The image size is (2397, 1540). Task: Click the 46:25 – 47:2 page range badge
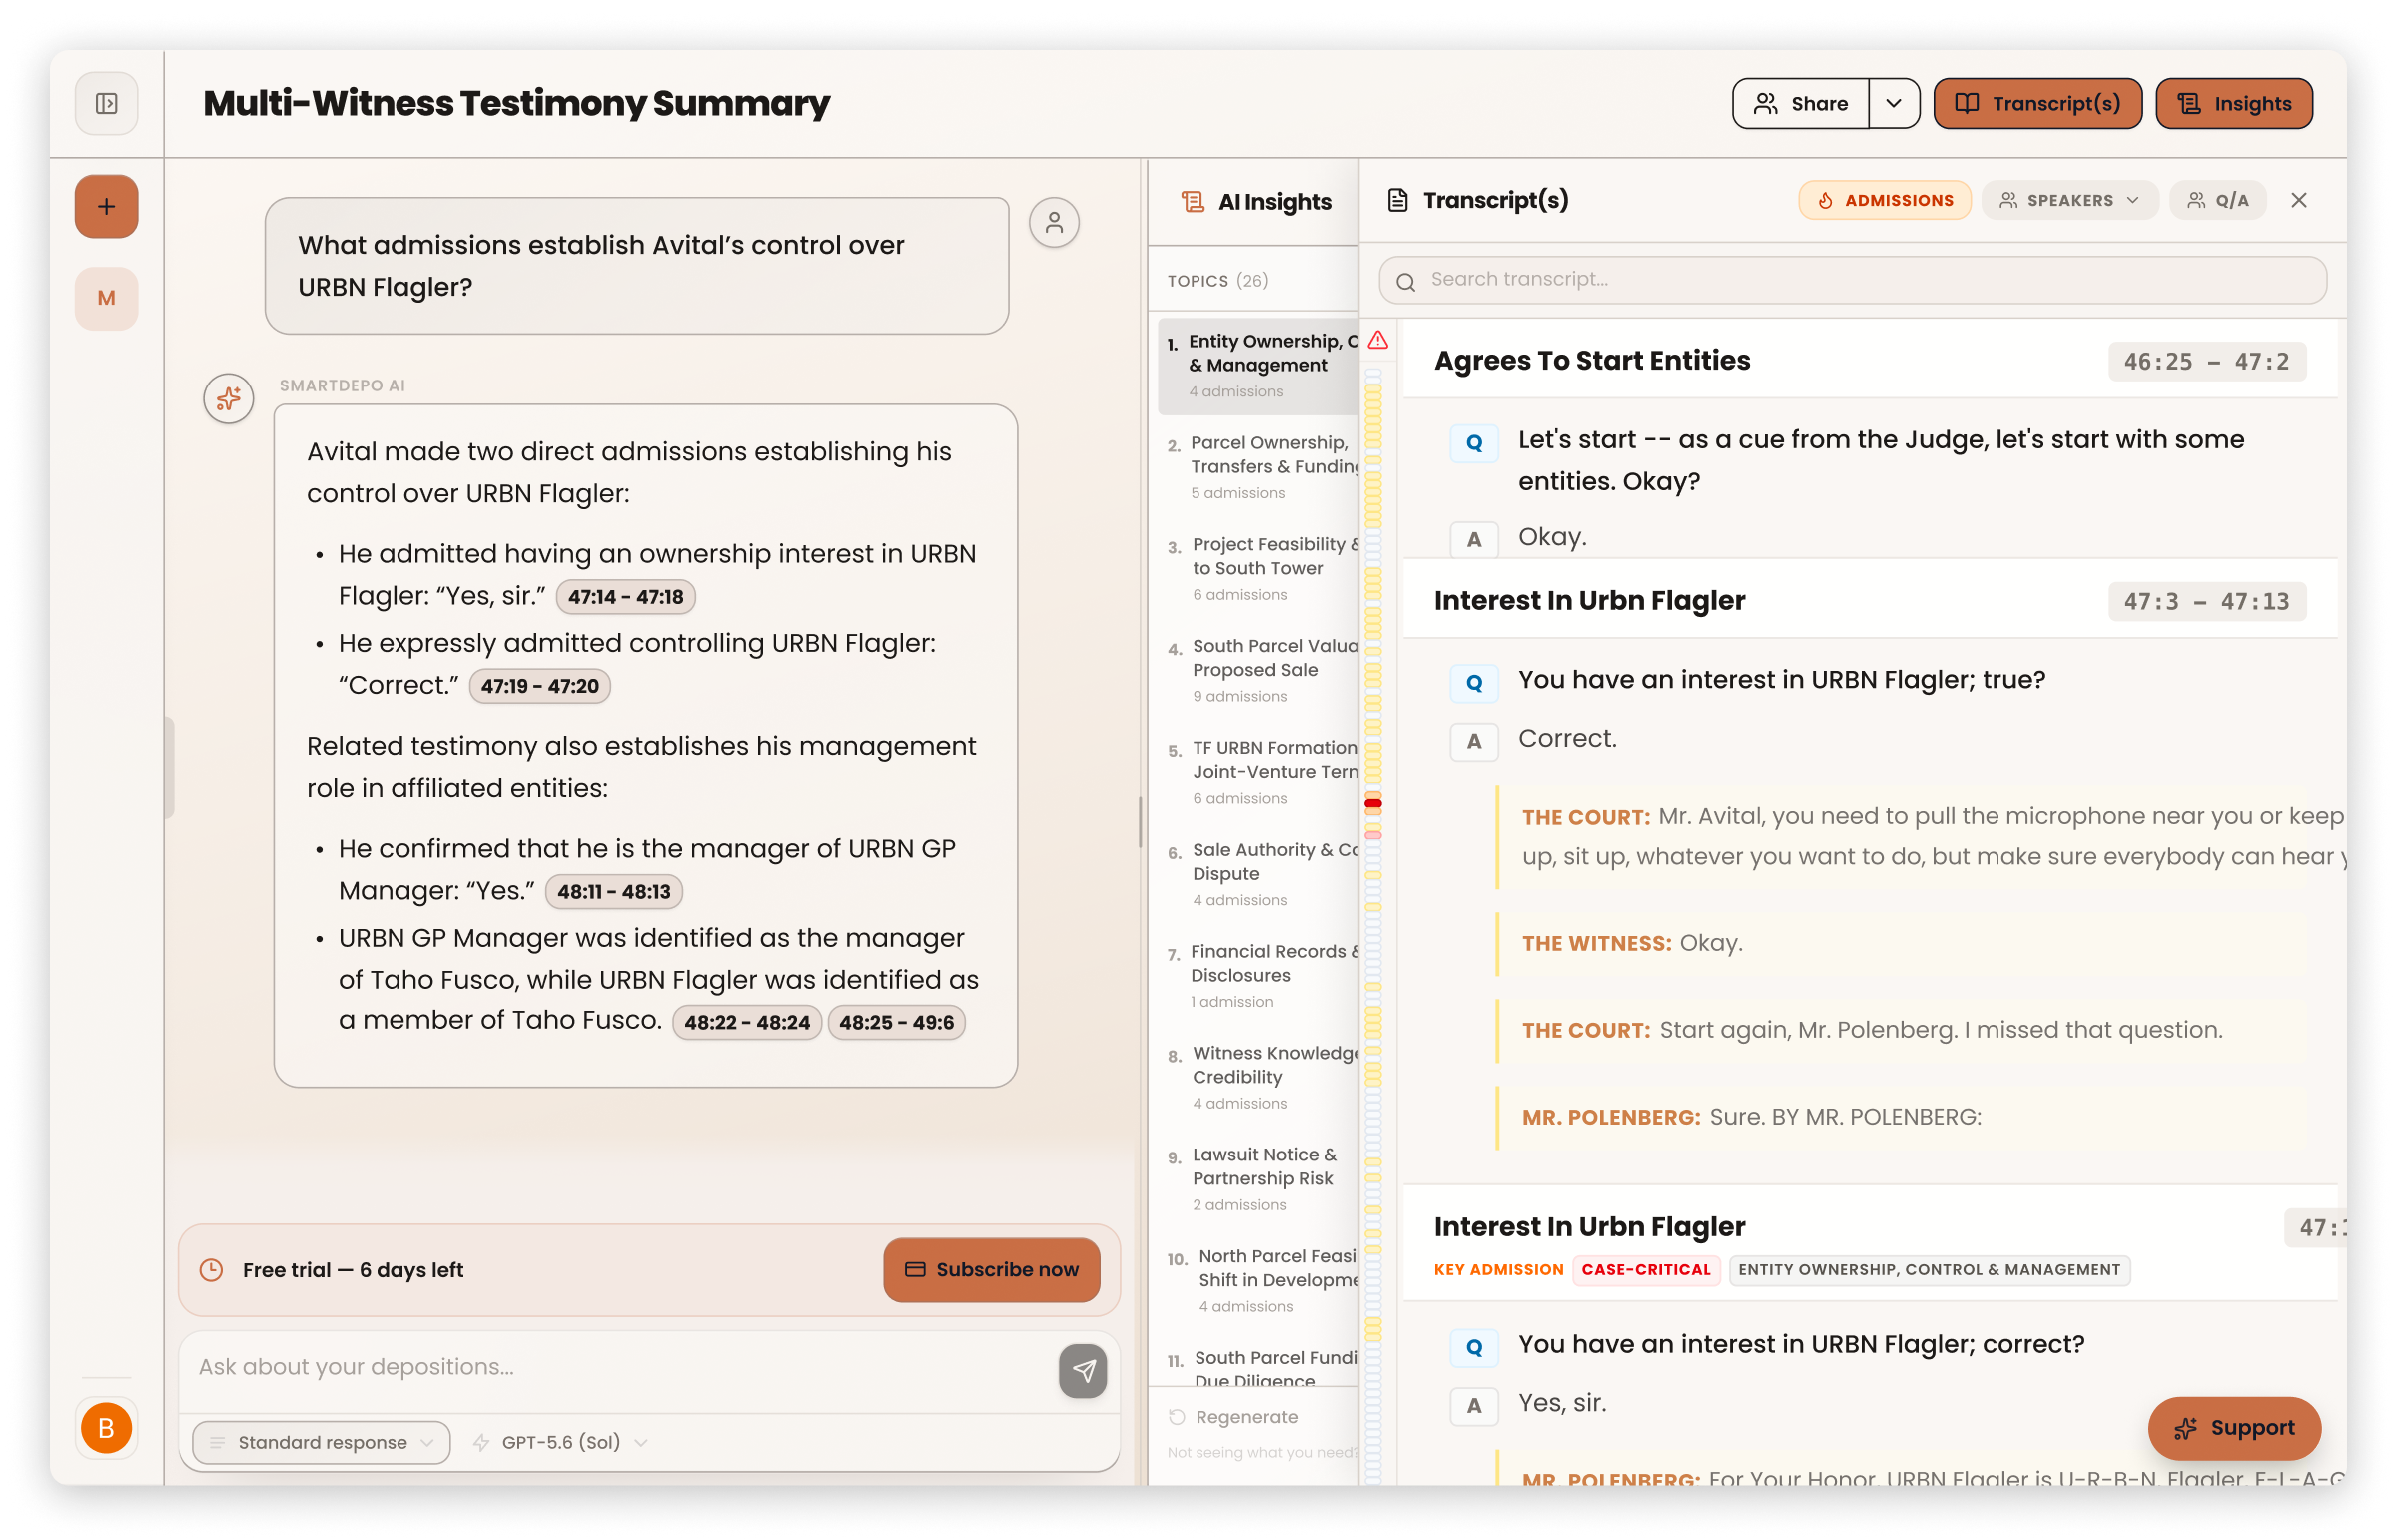click(x=2206, y=362)
